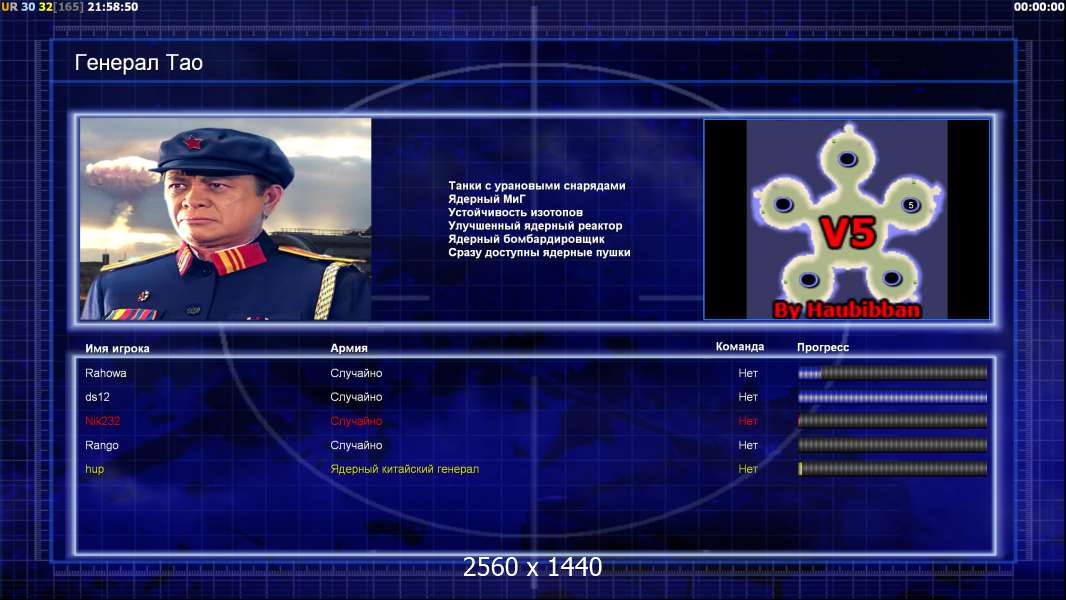Select 'Улучшенный ядерный реактор' line
The width and height of the screenshot is (1066, 600).
535,226
